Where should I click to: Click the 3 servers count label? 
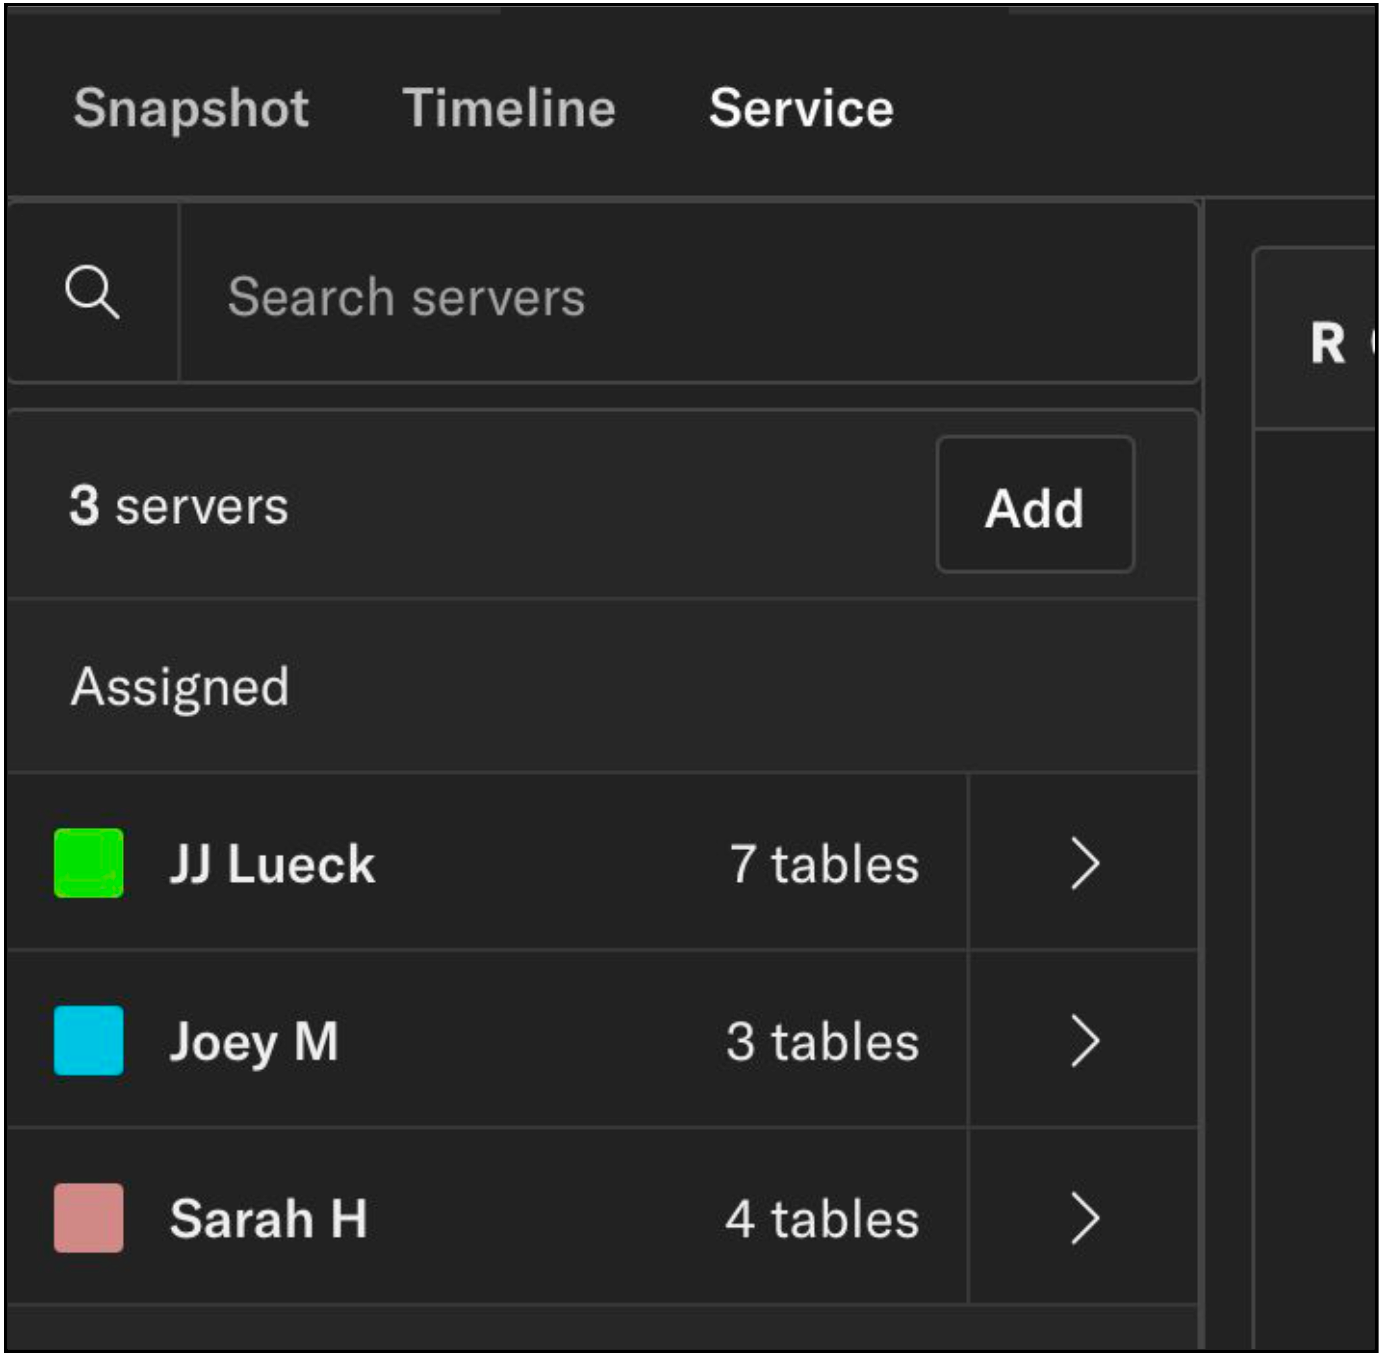176,506
